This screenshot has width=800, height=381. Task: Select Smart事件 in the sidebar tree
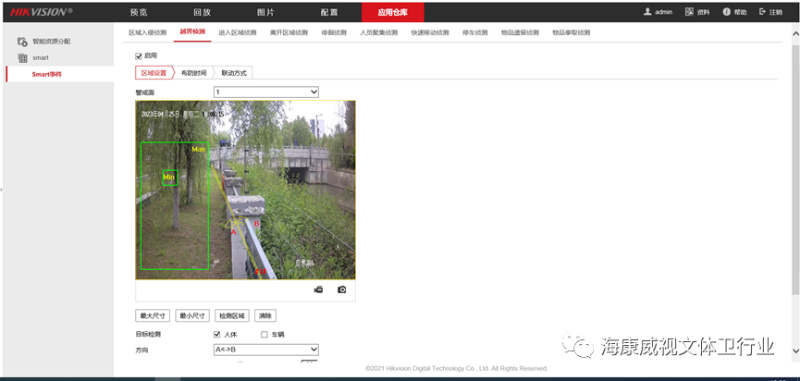(46, 74)
